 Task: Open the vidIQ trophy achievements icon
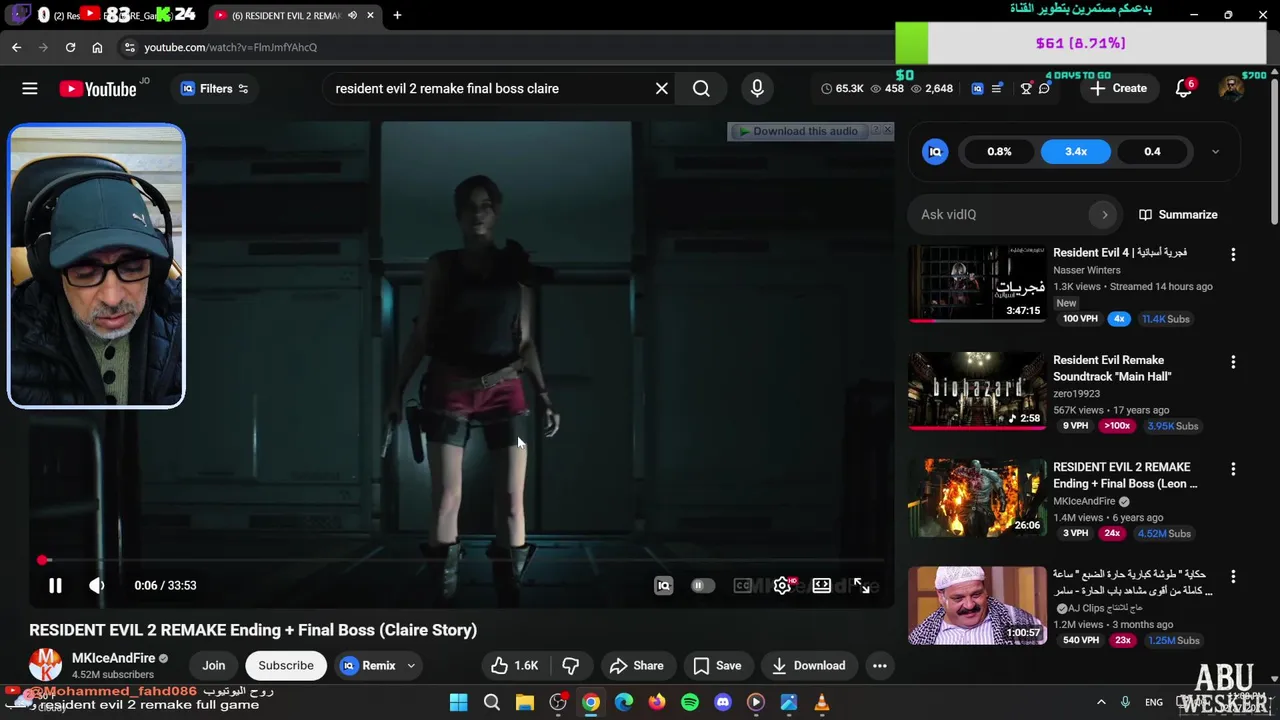tap(1026, 89)
